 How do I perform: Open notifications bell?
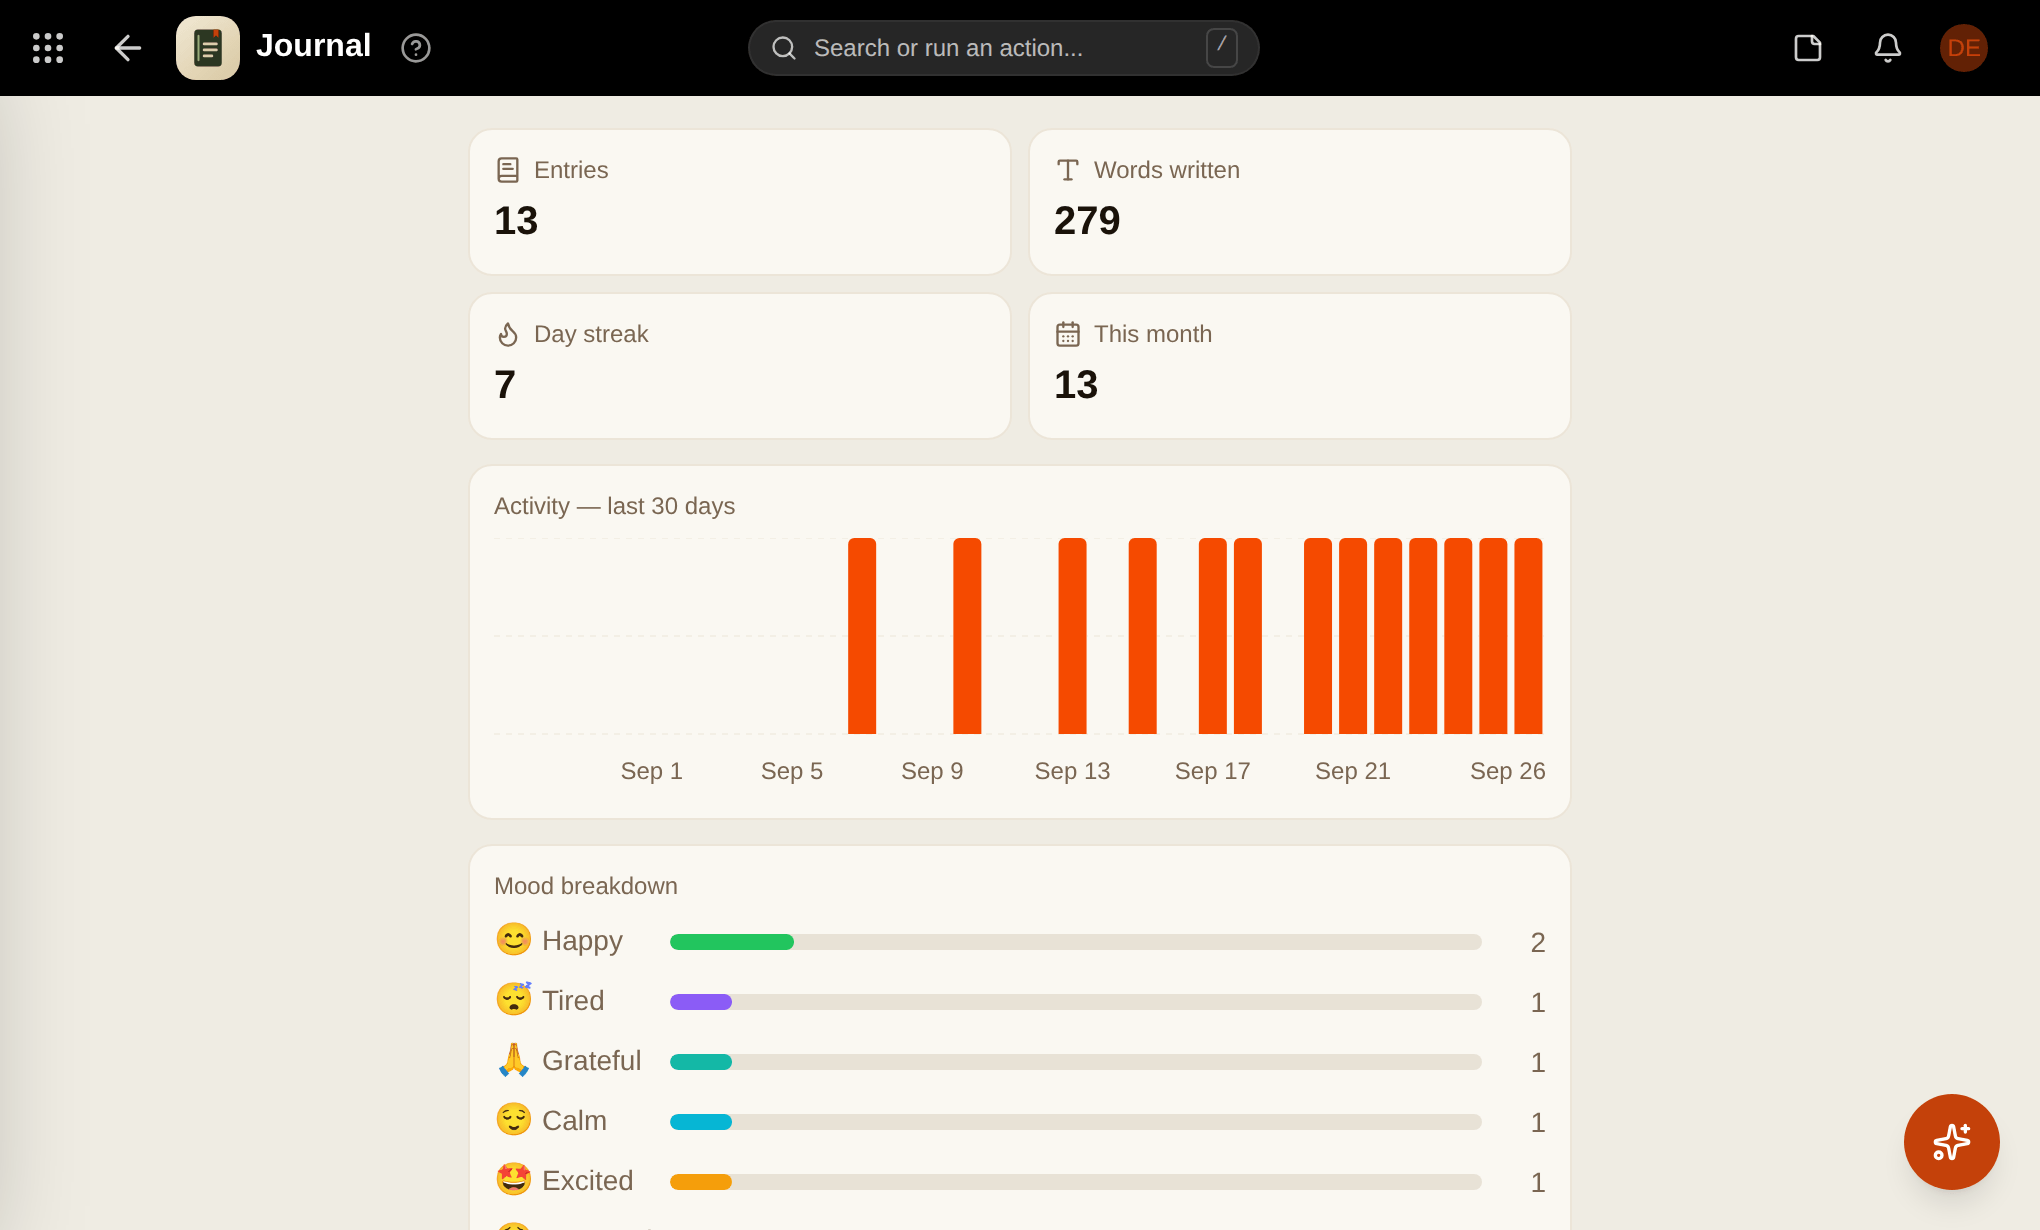[x=1888, y=48]
